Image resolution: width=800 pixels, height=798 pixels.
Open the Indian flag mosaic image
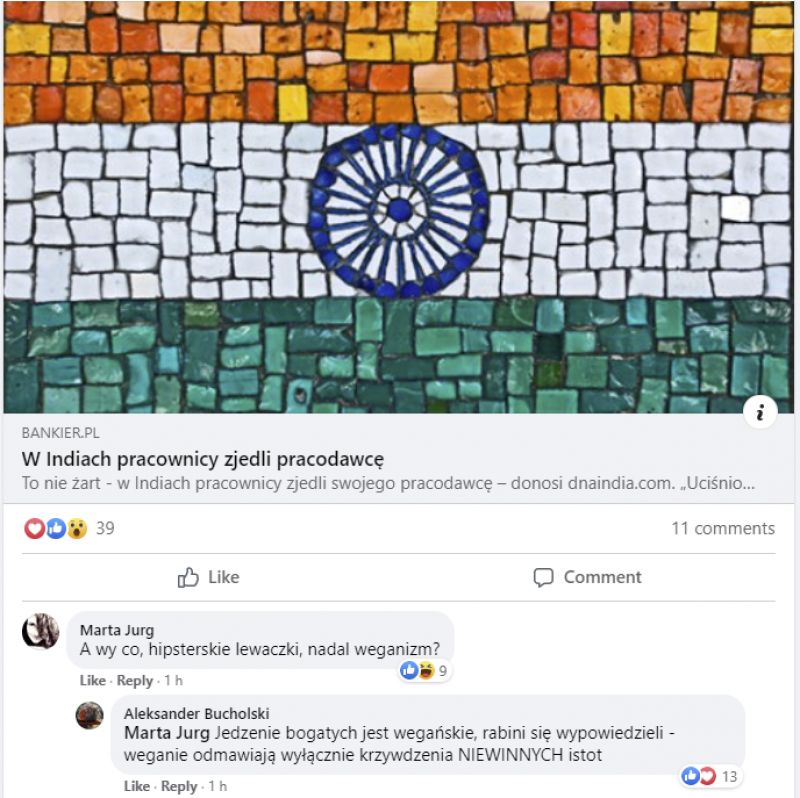399,207
